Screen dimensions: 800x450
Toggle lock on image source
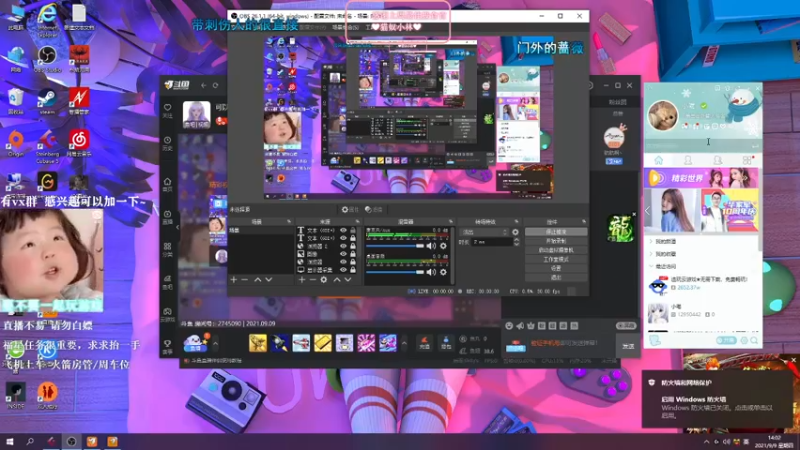click(353, 254)
